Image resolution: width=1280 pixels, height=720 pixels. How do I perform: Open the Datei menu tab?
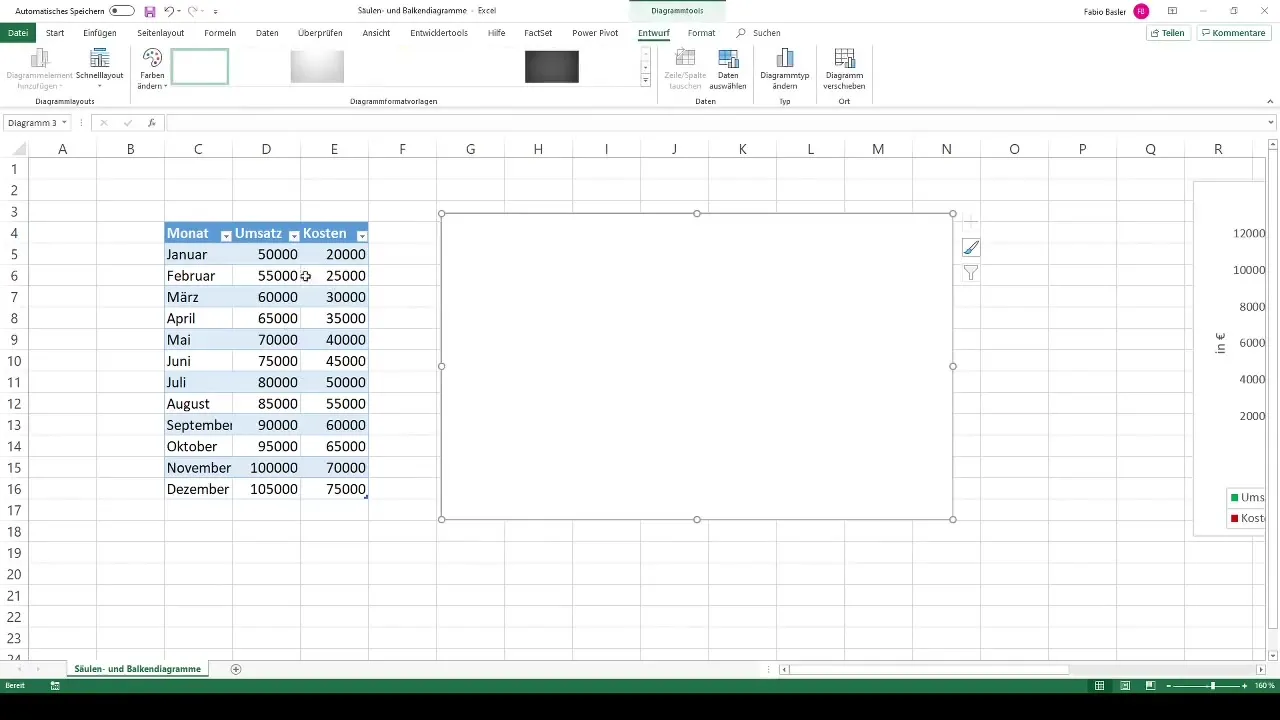click(x=18, y=33)
